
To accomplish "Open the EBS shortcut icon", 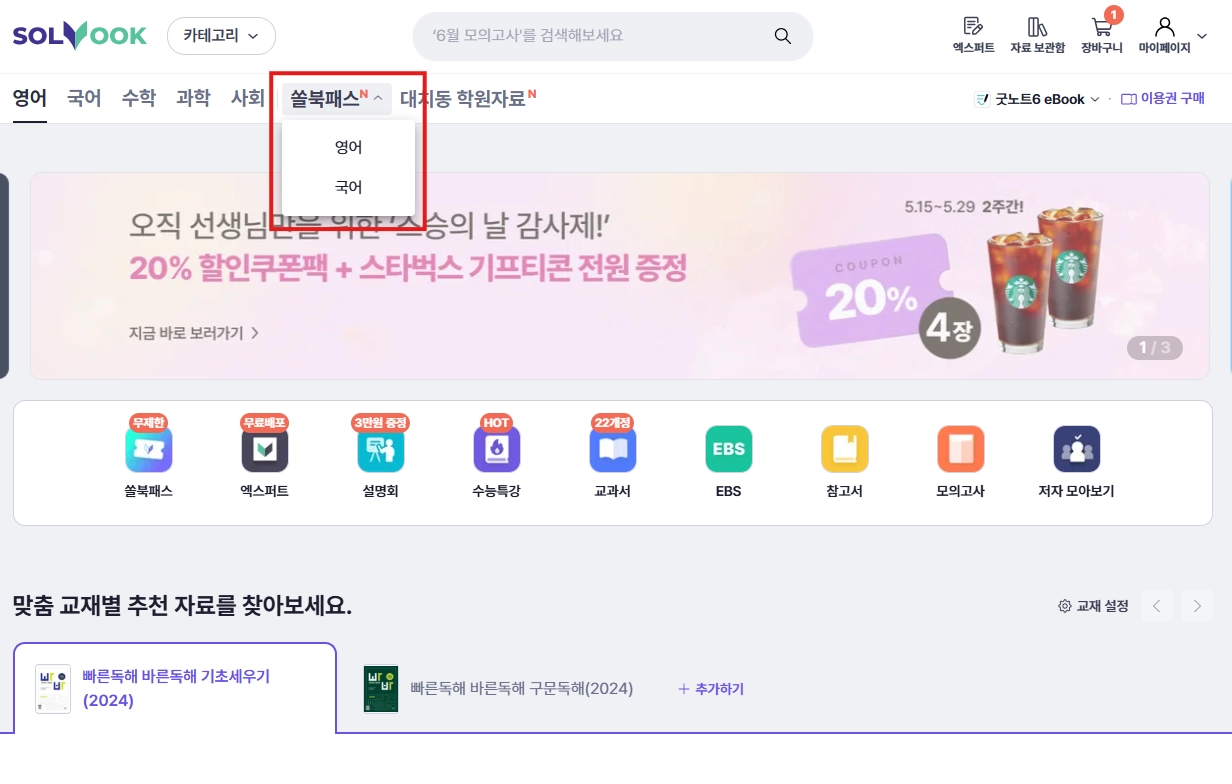I will [x=729, y=449].
